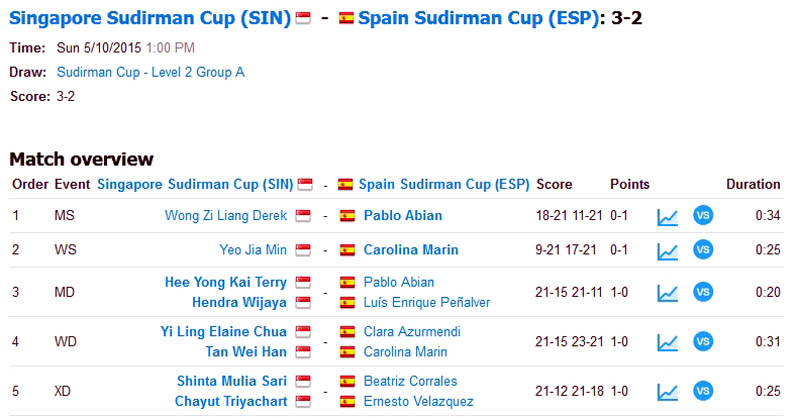The width and height of the screenshot is (800, 418).
Task: Open the Spain Sudirman Cup (ESP) title link
Action: tap(479, 18)
